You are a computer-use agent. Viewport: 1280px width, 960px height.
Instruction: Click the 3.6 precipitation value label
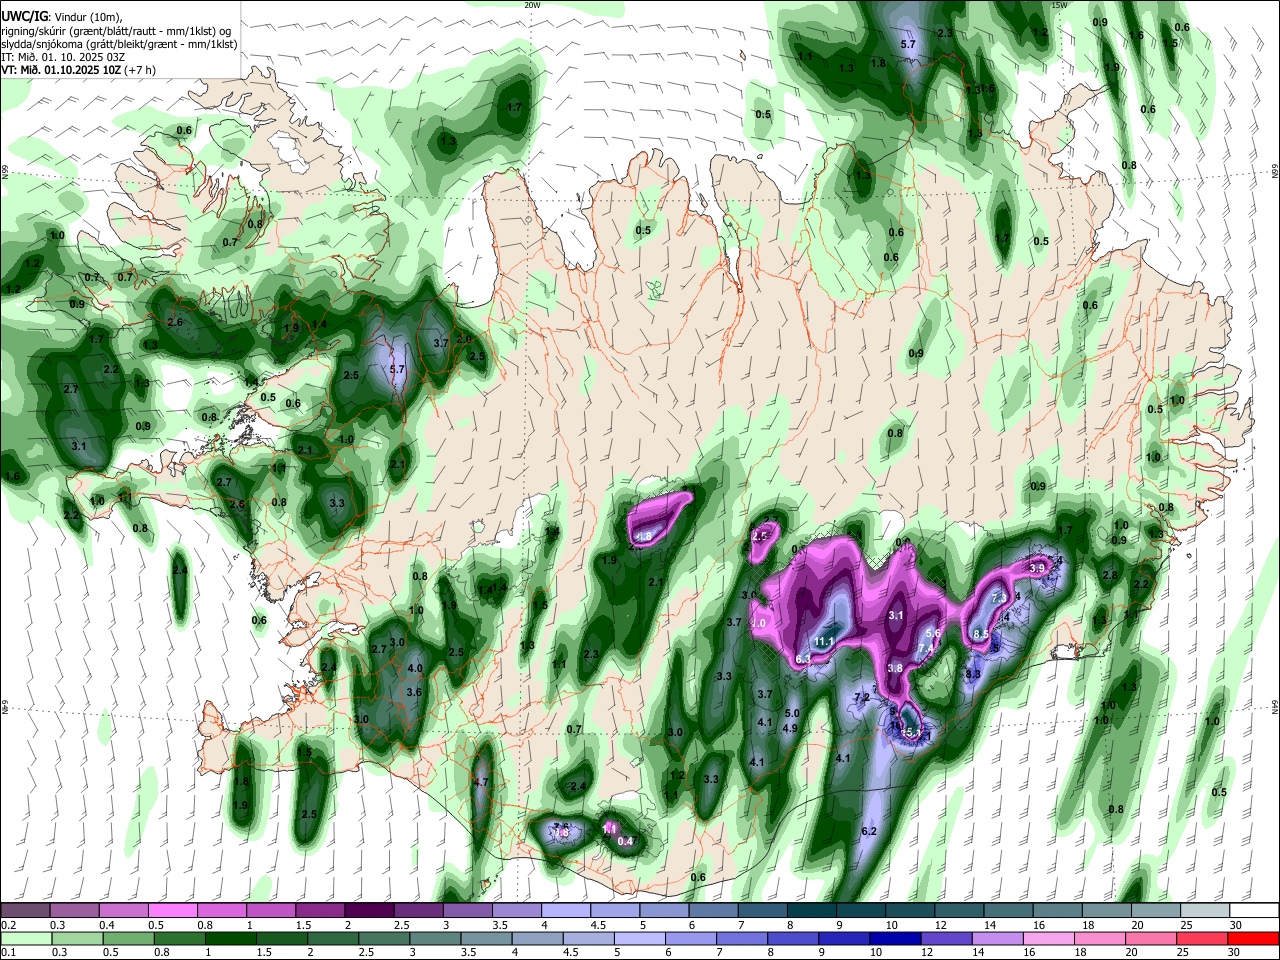tap(414, 692)
